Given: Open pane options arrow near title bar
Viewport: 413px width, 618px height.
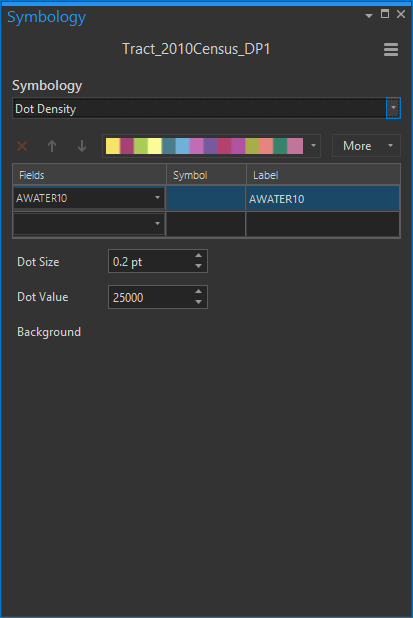Looking at the screenshot, I should tap(369, 16).
